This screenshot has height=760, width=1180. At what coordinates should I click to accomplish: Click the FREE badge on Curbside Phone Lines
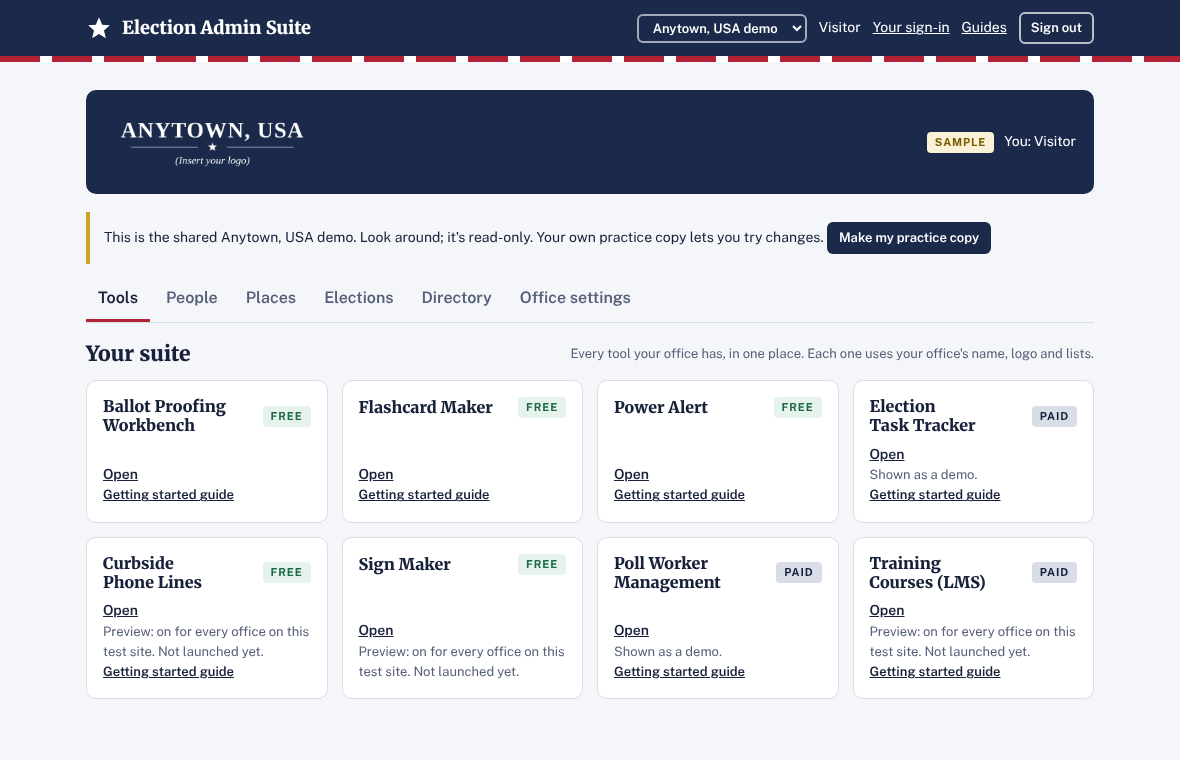tap(287, 573)
